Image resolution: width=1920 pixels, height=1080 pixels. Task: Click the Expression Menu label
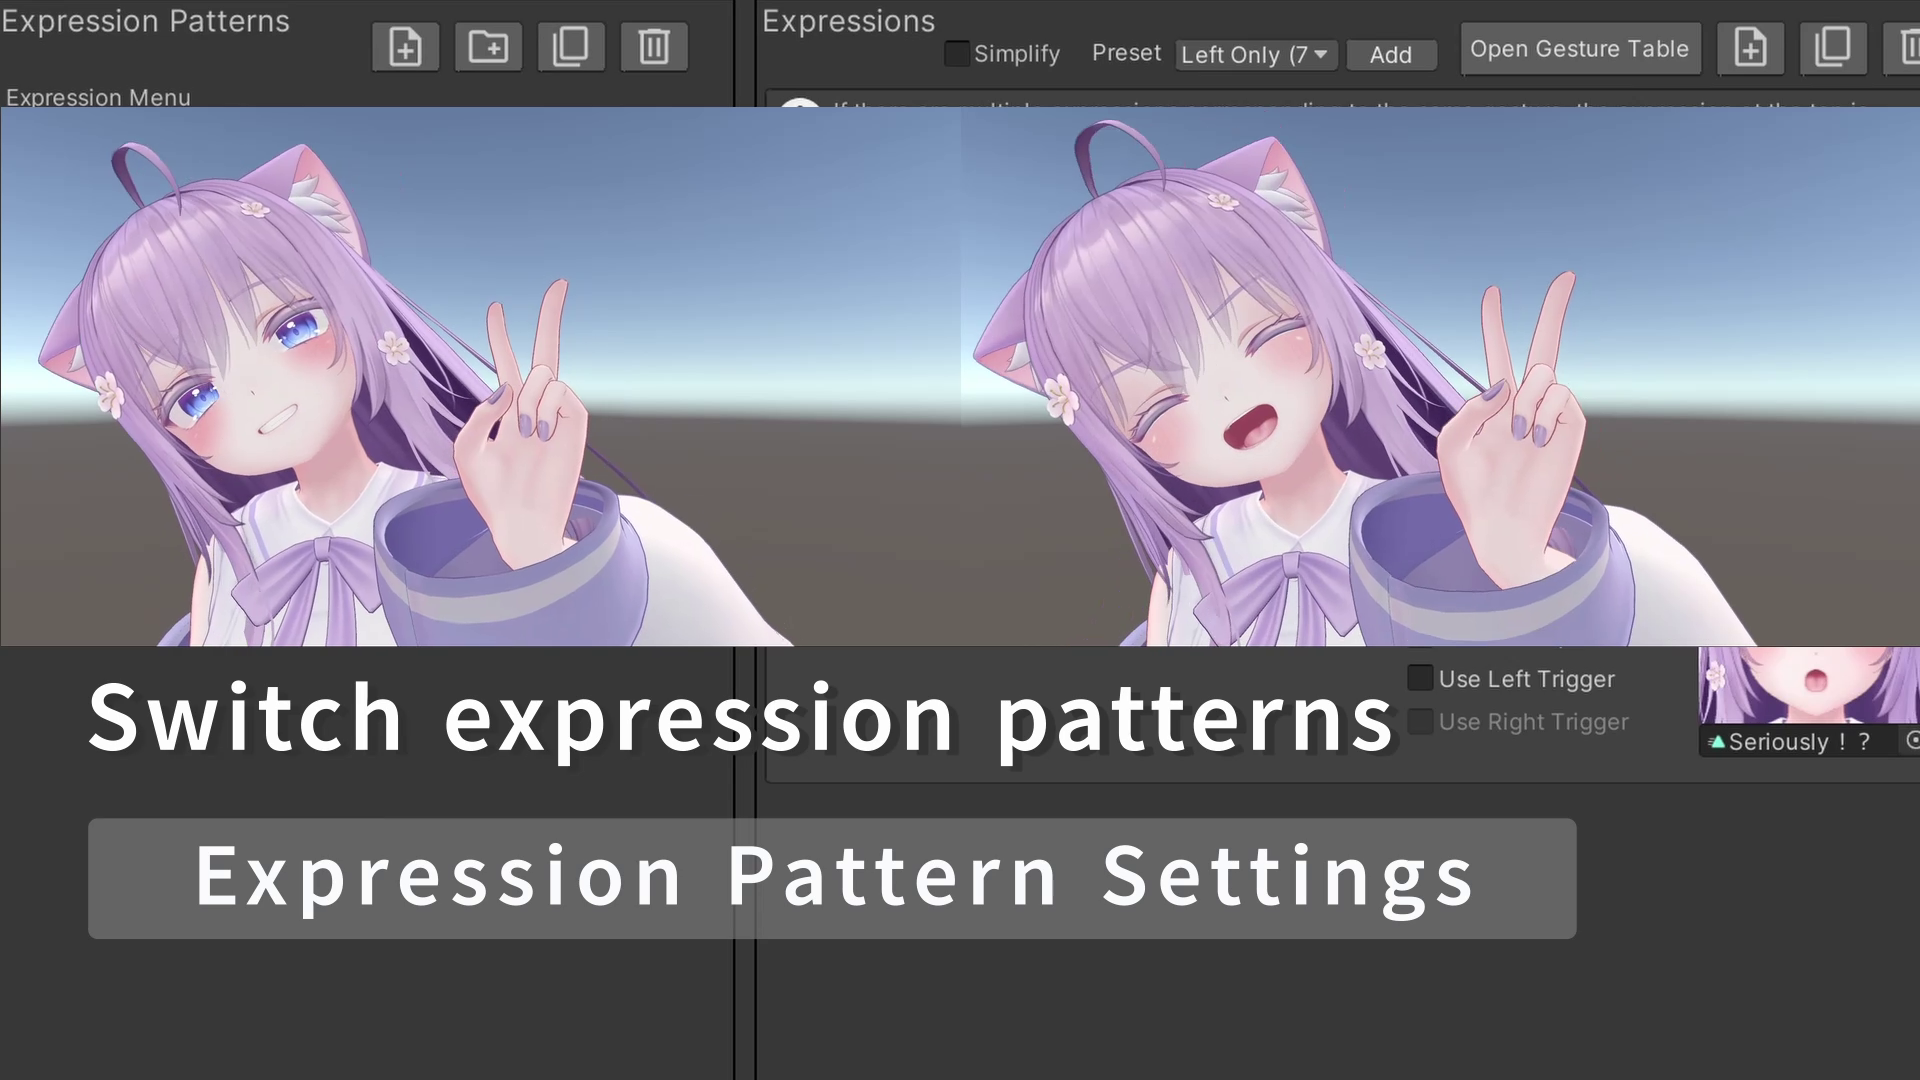click(x=98, y=97)
